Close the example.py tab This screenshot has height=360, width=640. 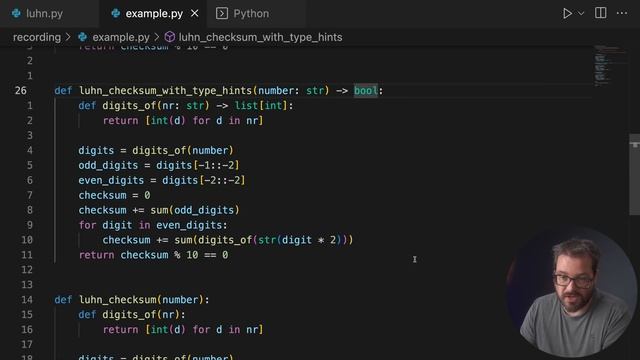pyautogui.click(x=195, y=13)
